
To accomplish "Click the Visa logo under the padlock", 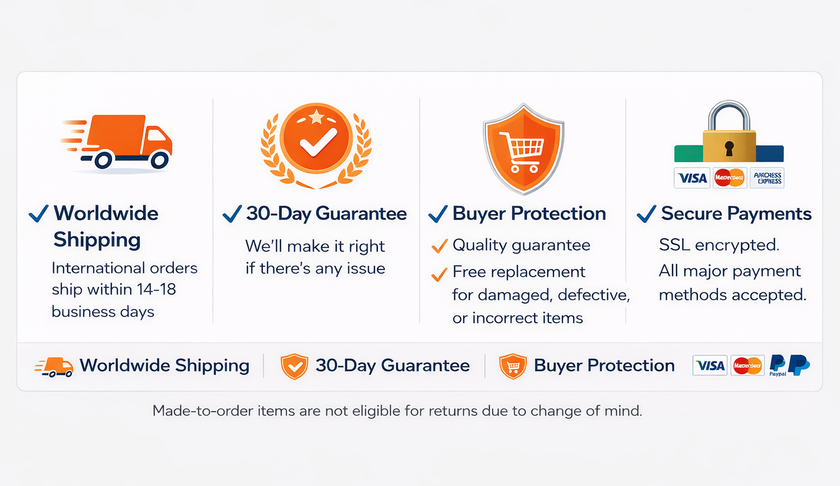I will 692,178.
